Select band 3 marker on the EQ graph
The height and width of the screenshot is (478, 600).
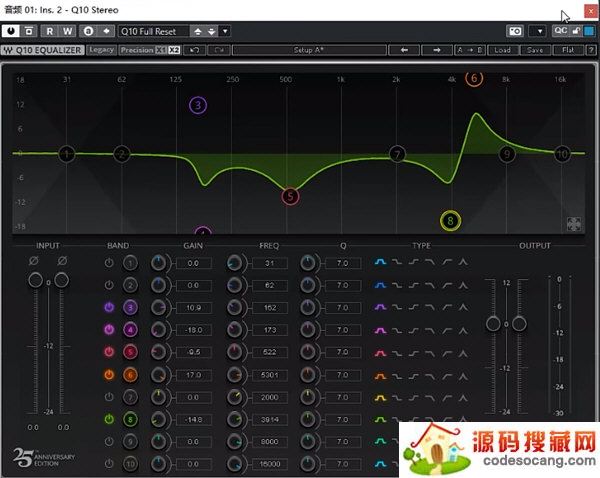198,105
